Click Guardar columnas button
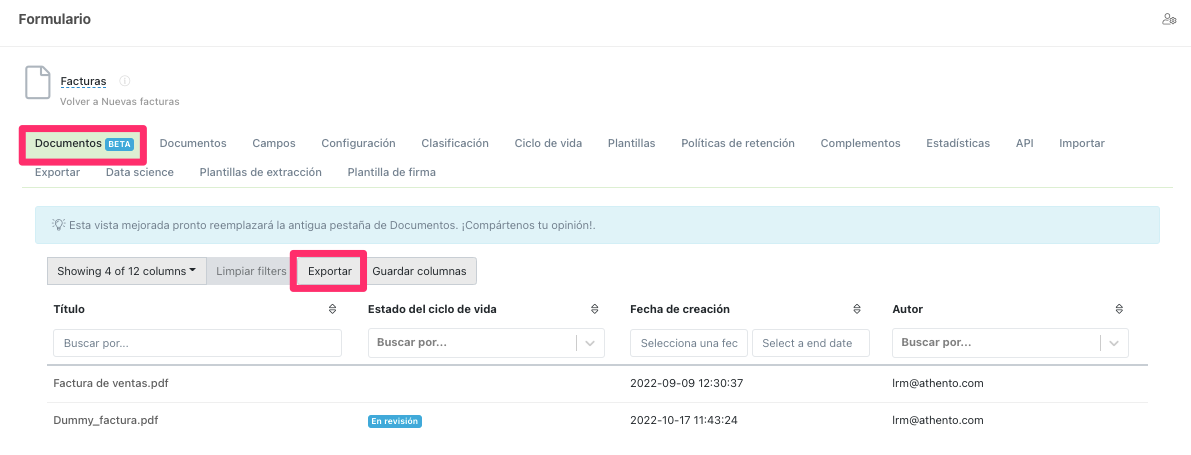Viewport: 1191px width, 455px height. coord(419,271)
